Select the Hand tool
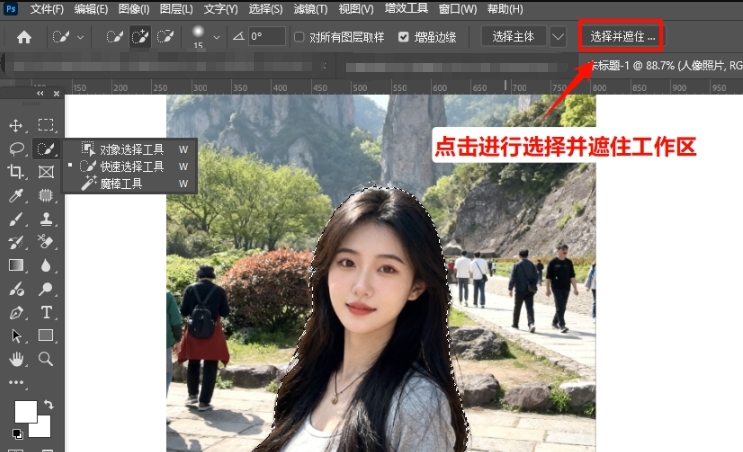 [16, 359]
